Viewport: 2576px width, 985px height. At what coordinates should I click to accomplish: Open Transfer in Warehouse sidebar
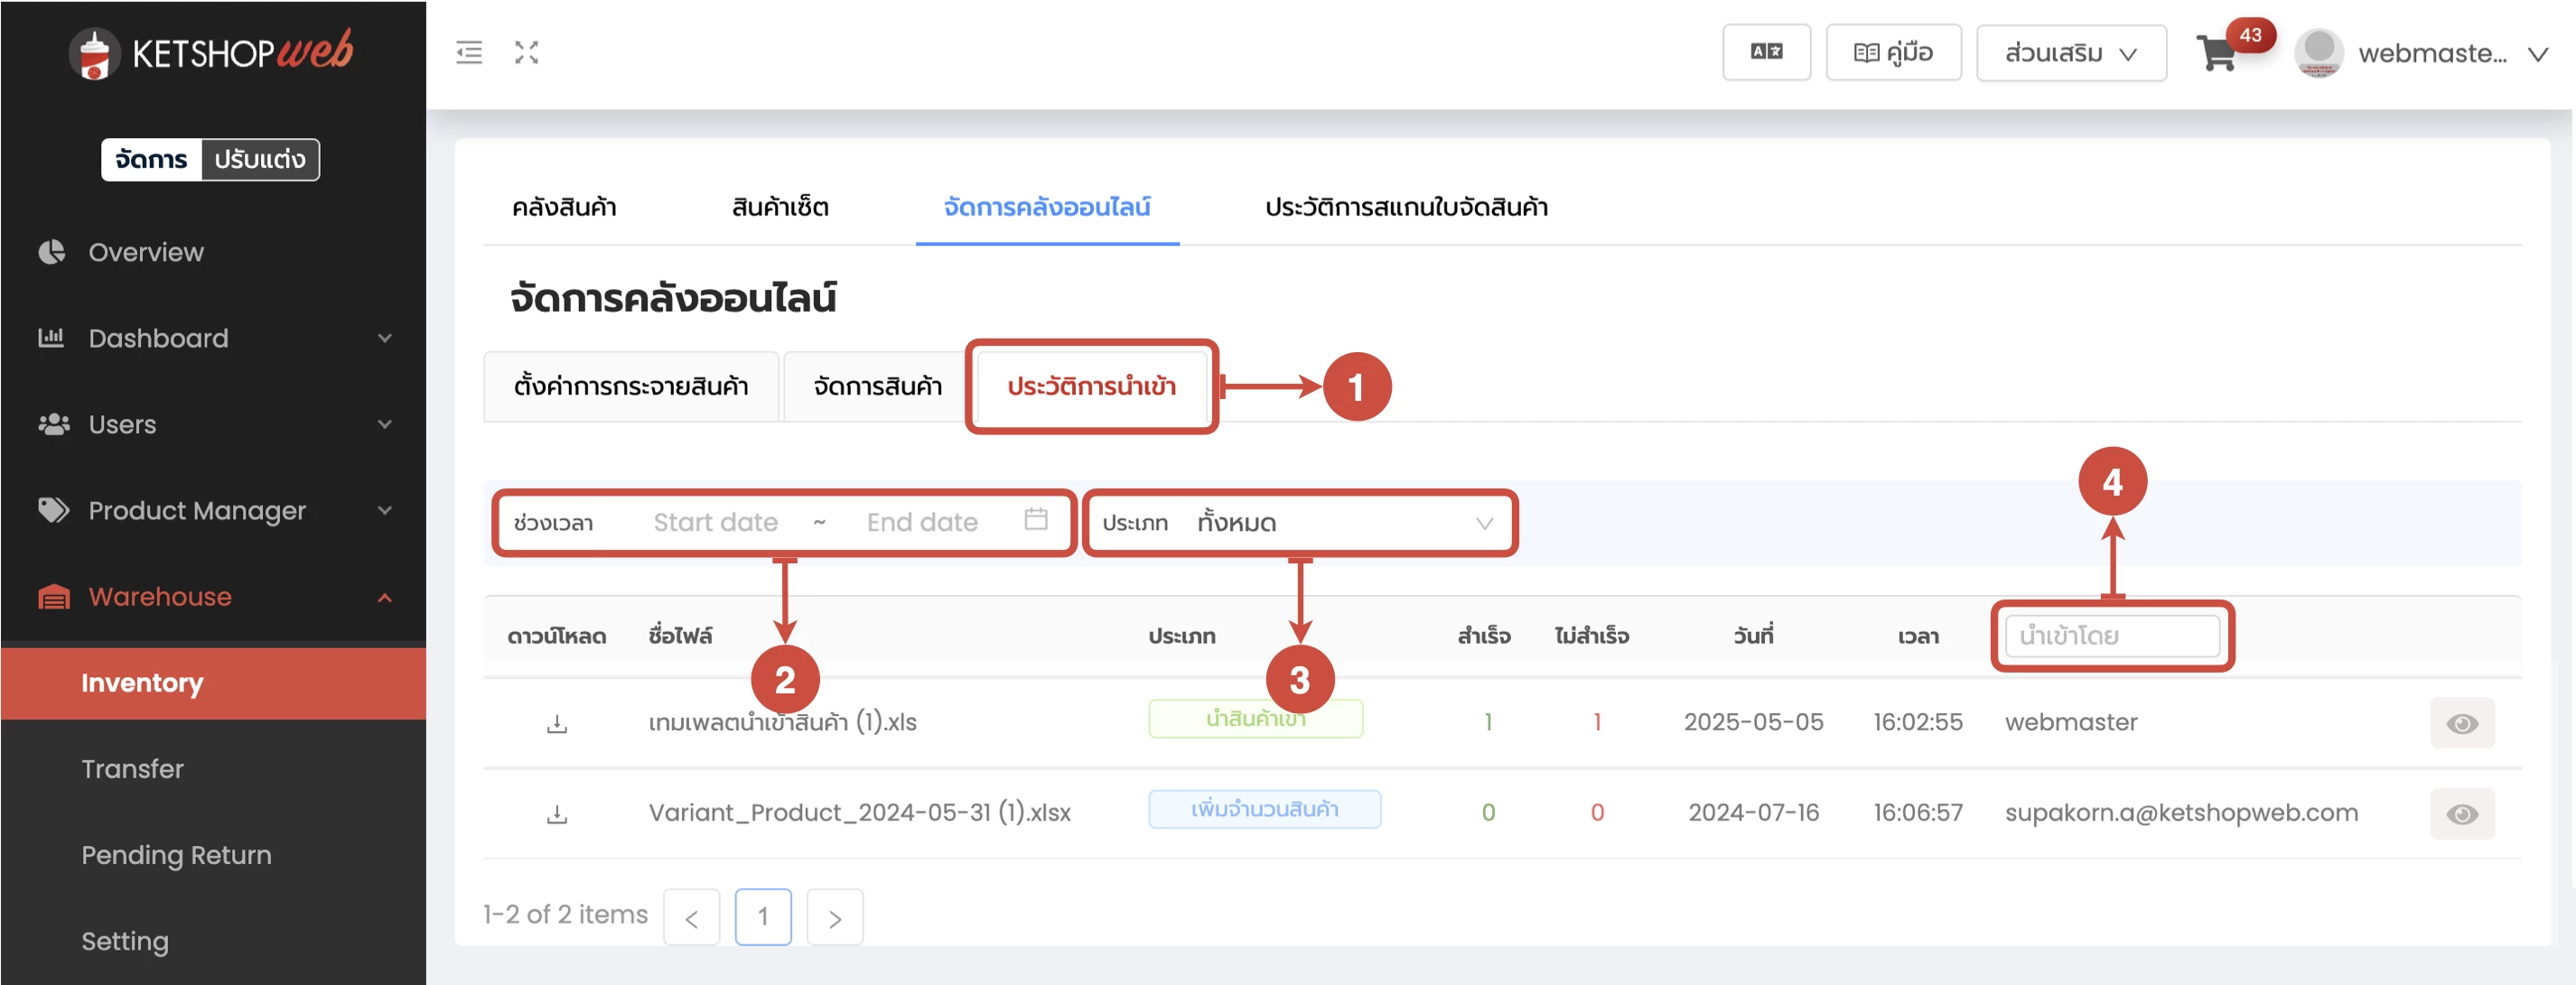(x=132, y=769)
